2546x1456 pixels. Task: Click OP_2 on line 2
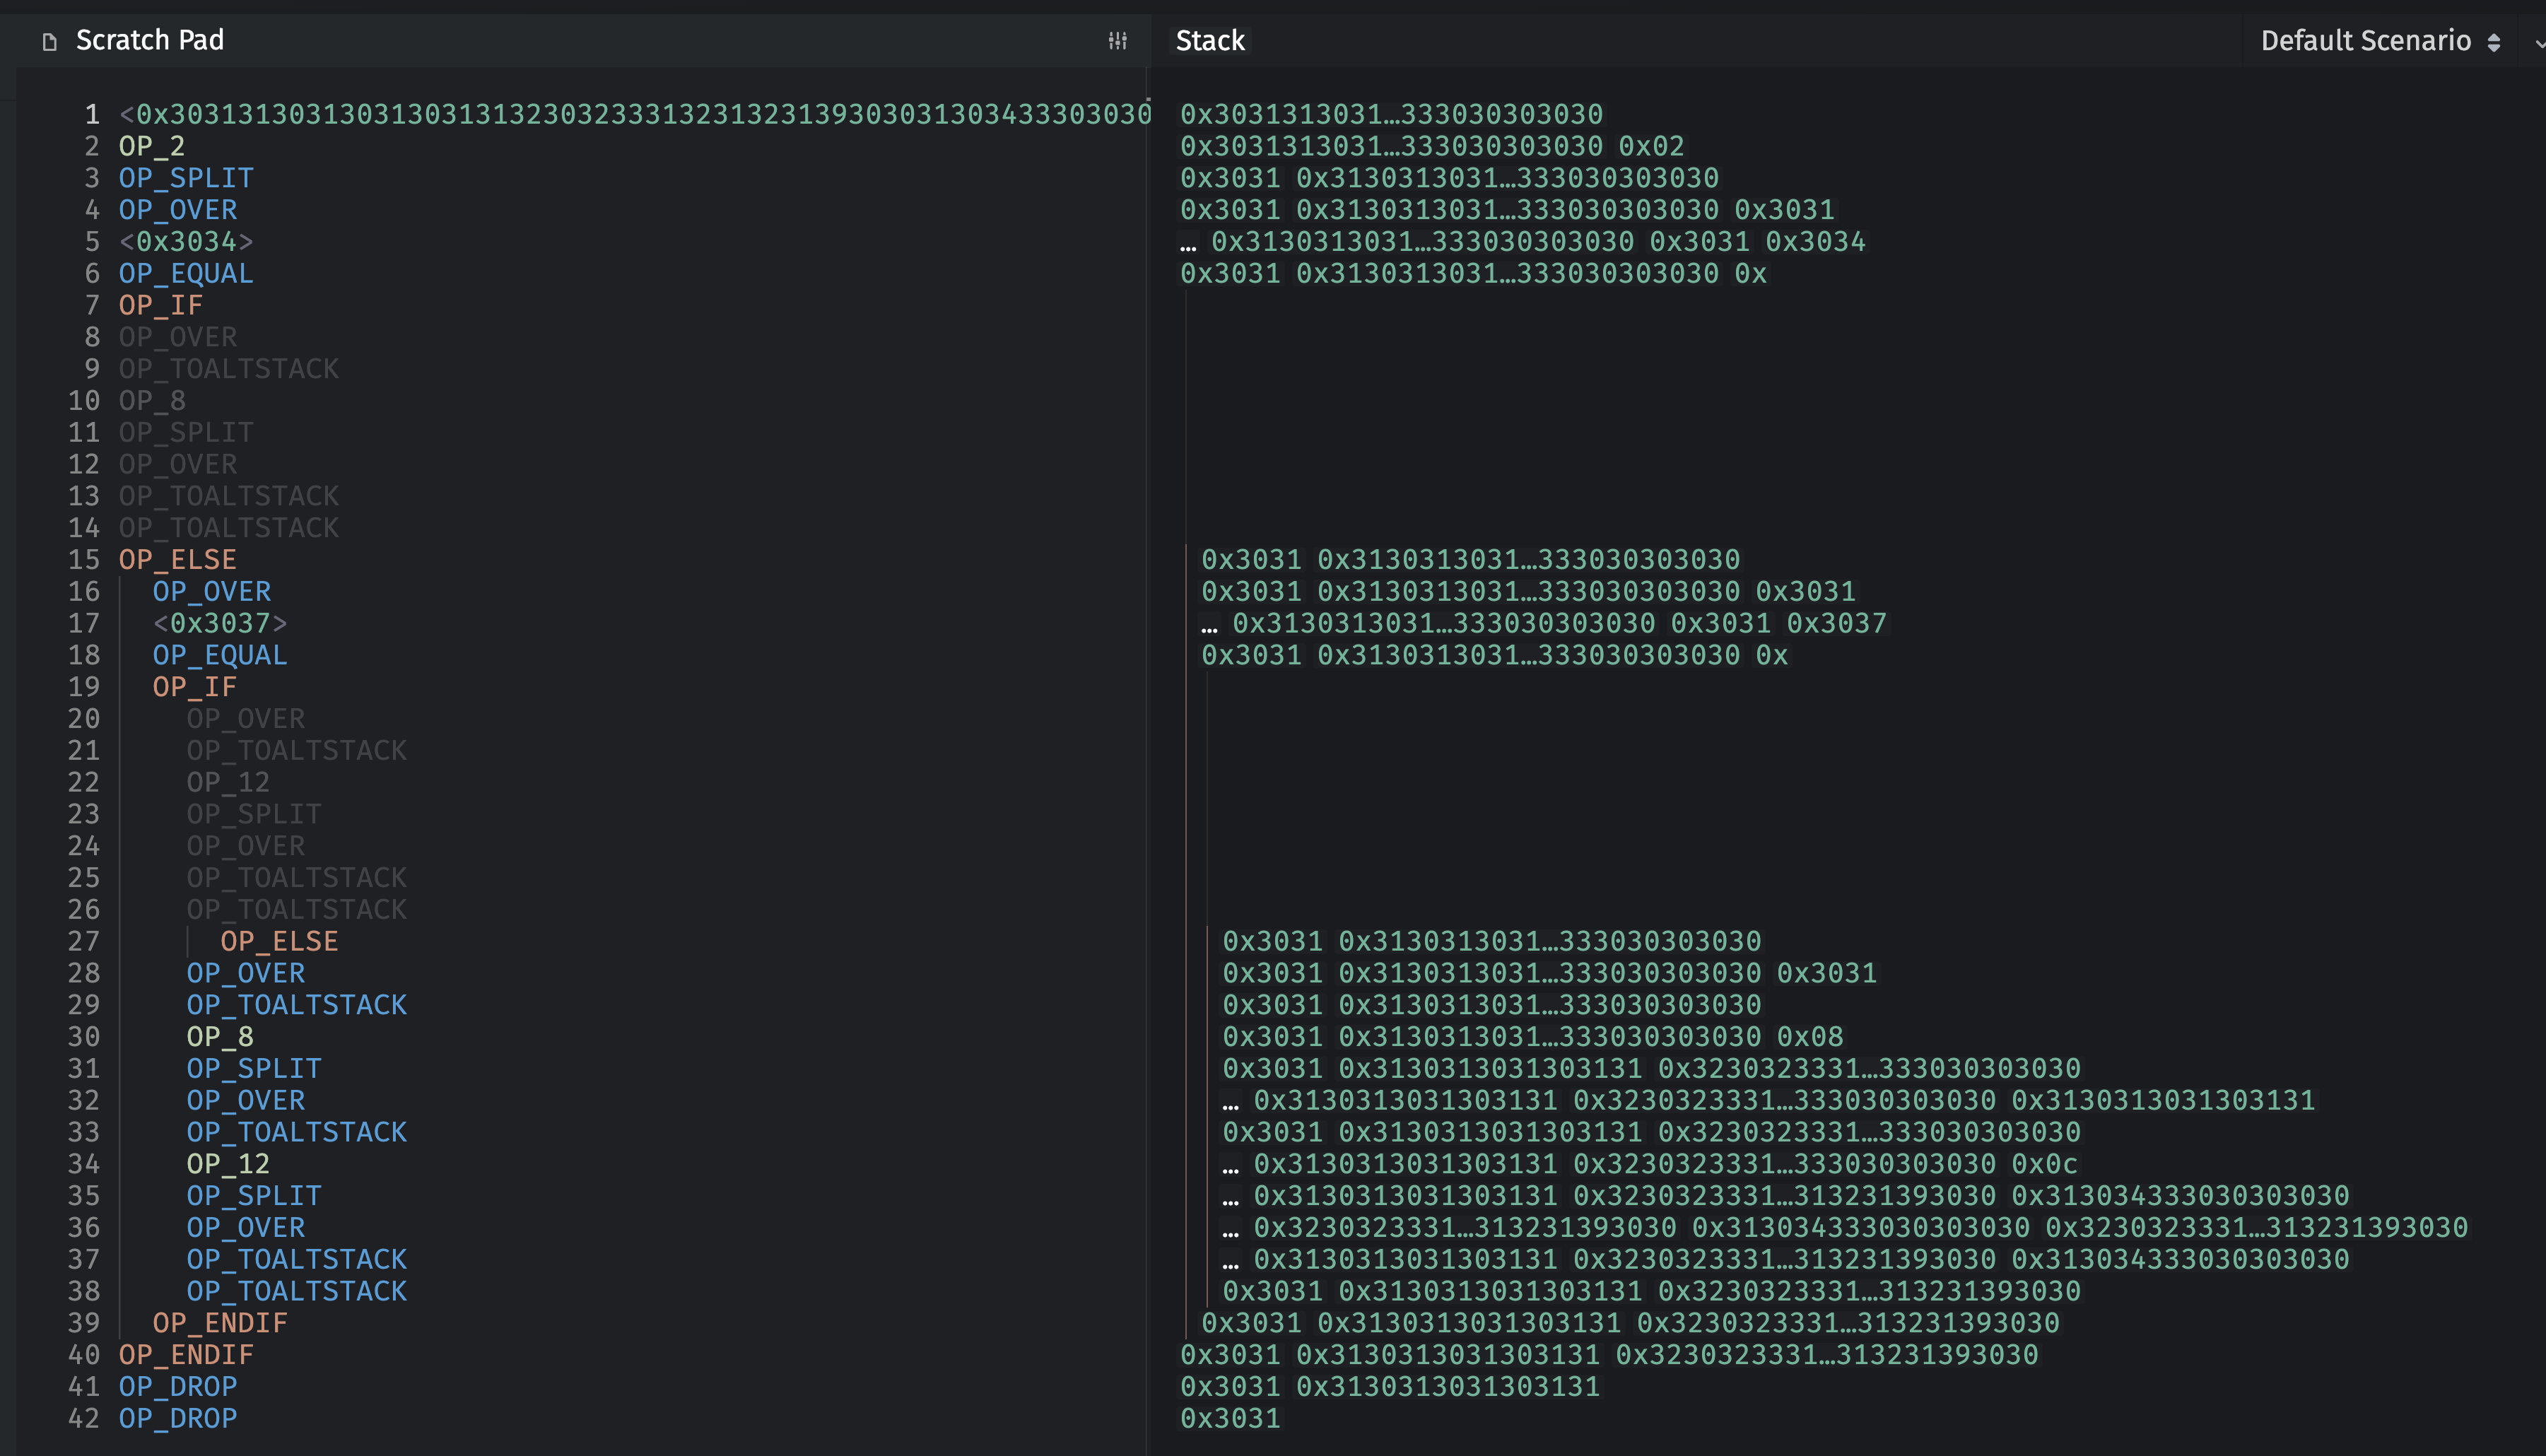pyautogui.click(x=151, y=146)
